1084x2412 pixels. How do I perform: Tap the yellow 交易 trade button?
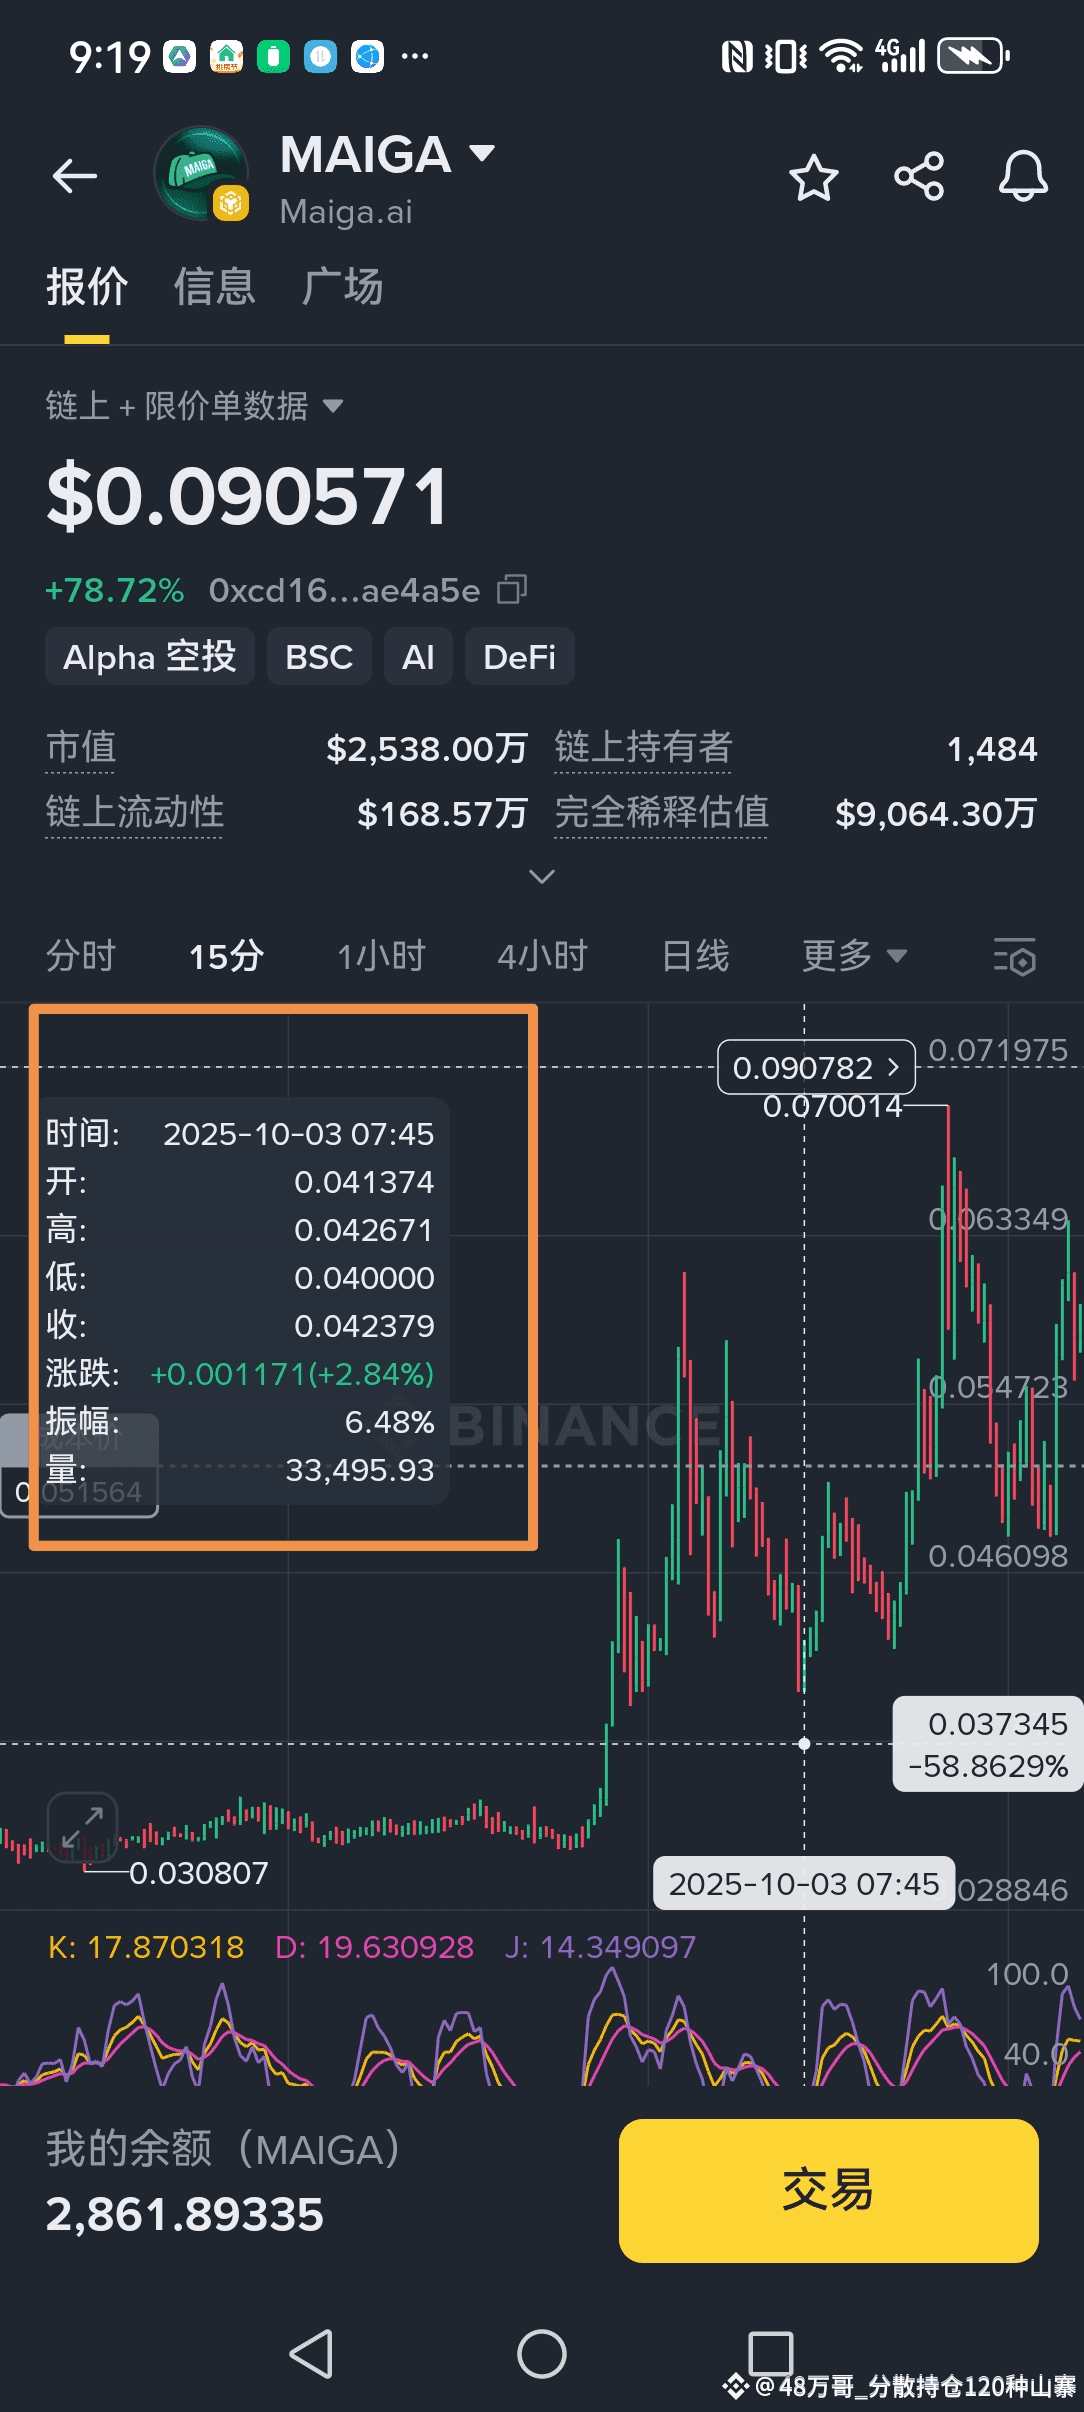click(828, 2189)
